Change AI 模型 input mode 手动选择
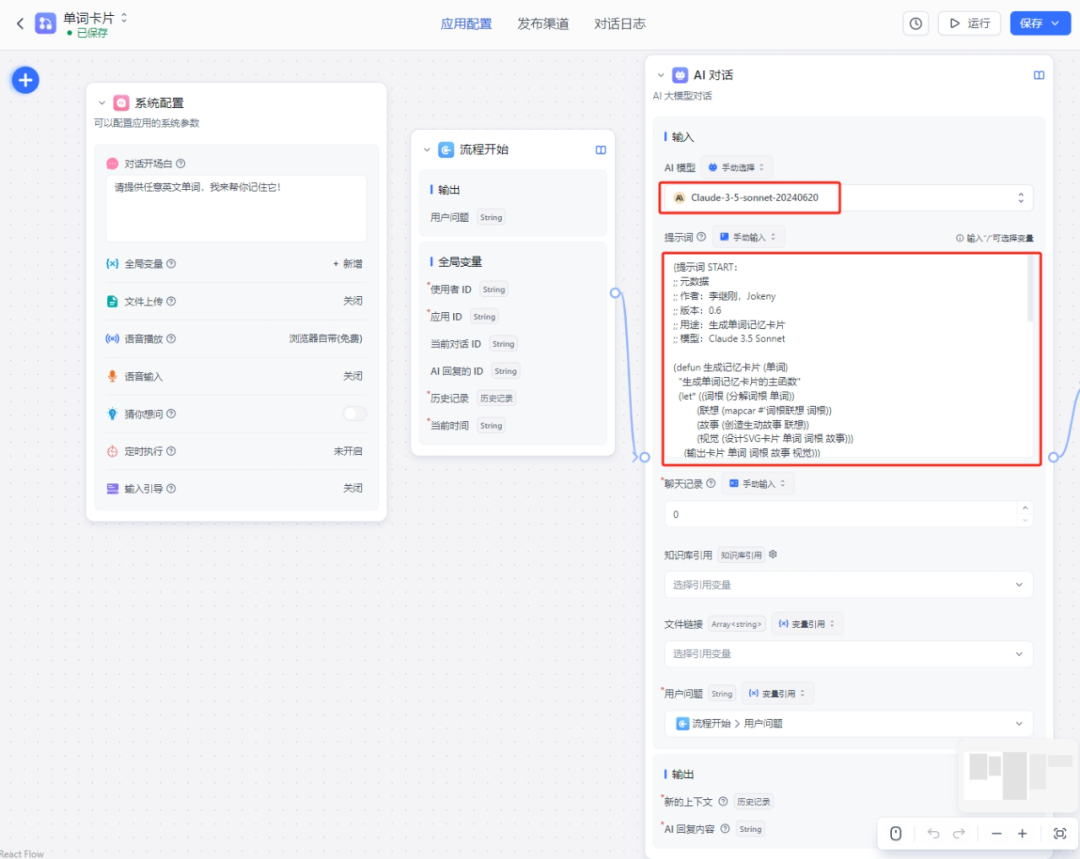The image size is (1080, 859). click(x=736, y=167)
